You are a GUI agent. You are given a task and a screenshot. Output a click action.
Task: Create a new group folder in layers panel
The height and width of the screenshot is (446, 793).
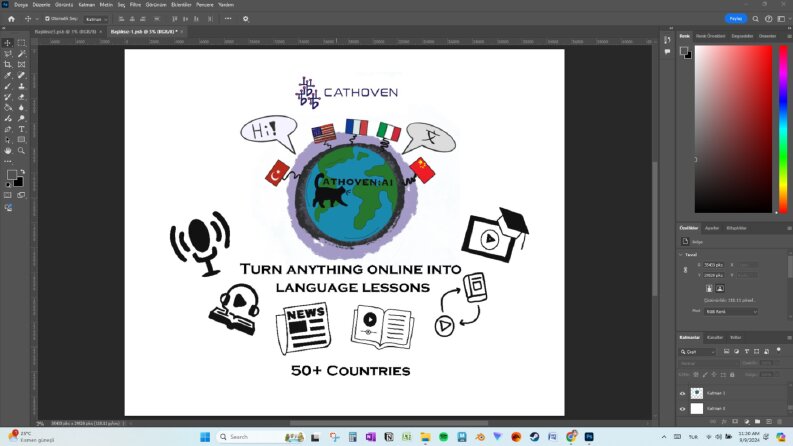click(757, 421)
